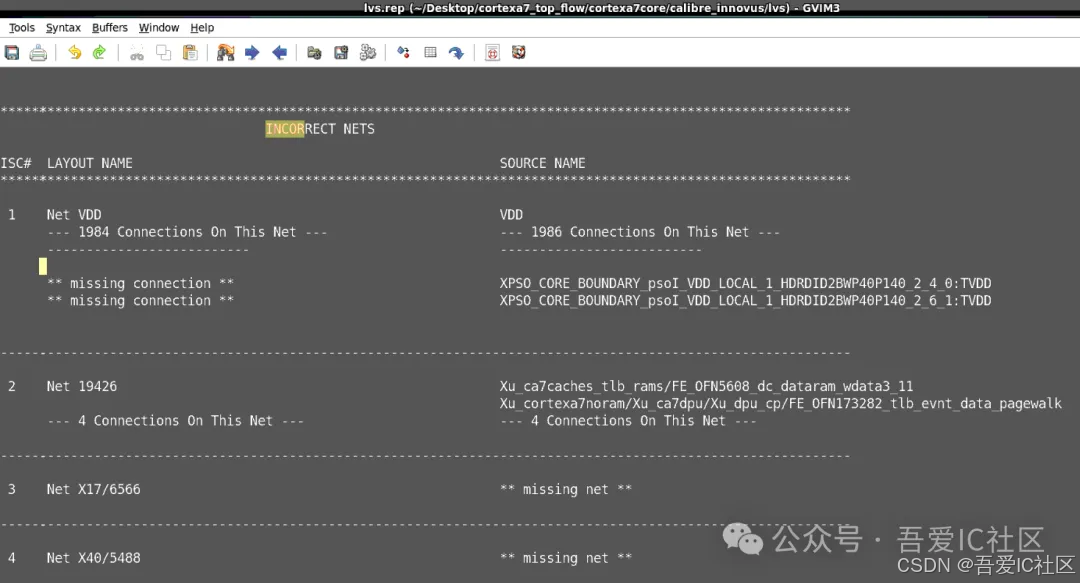This screenshot has width=1080, height=583.
Task: Redo the last undone change
Action: coord(101,52)
